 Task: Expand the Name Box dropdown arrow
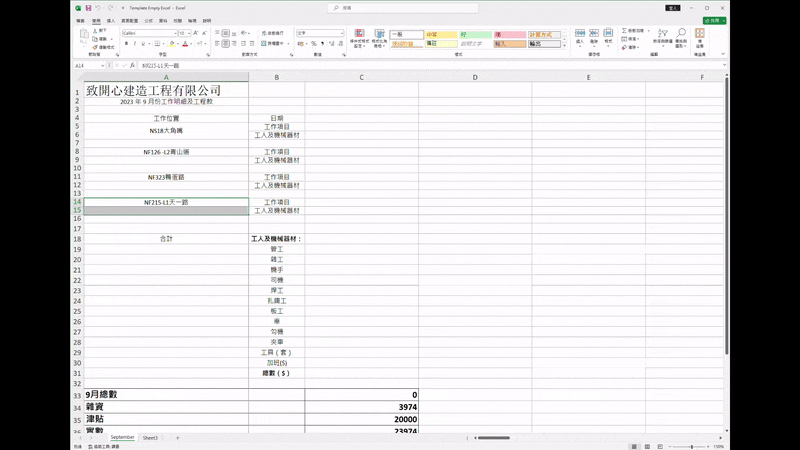103,65
